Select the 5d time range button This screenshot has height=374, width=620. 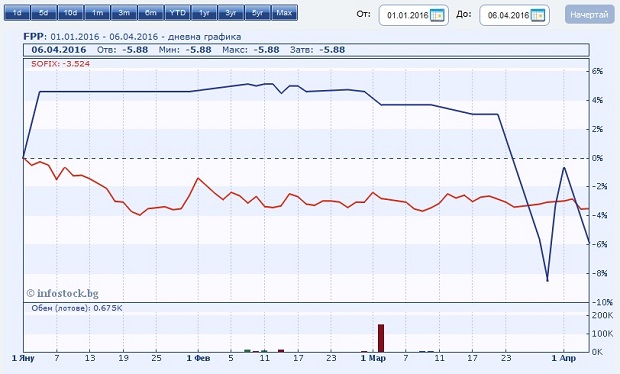click(44, 13)
